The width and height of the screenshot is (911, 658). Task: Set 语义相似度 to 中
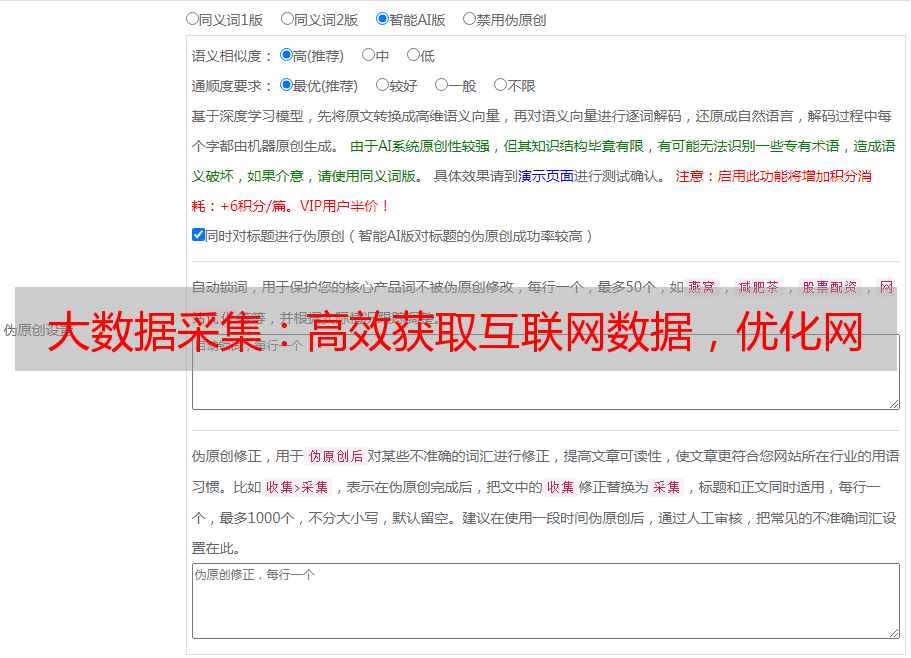[x=368, y=55]
